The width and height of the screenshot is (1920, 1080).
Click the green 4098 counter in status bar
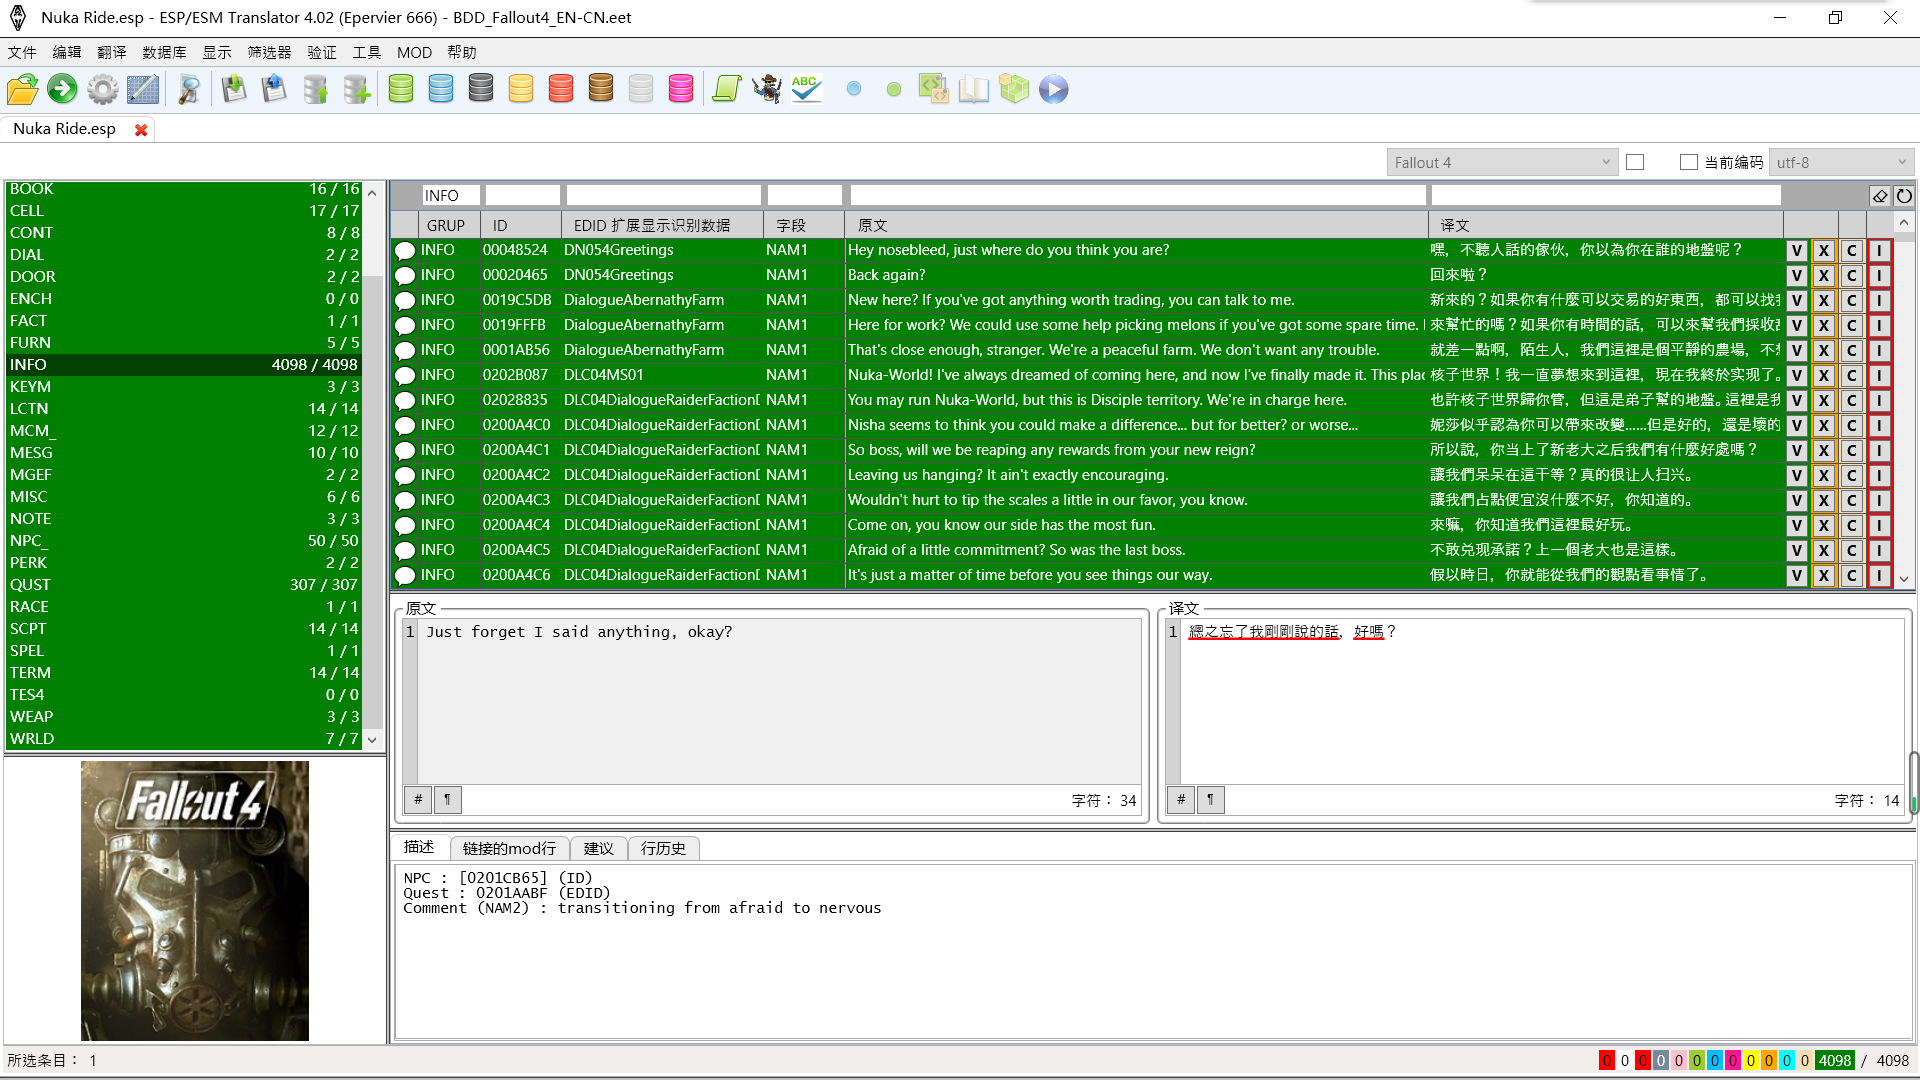[1835, 1060]
